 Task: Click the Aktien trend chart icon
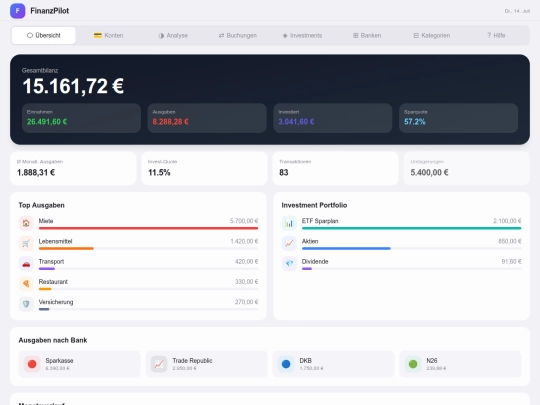(x=289, y=243)
